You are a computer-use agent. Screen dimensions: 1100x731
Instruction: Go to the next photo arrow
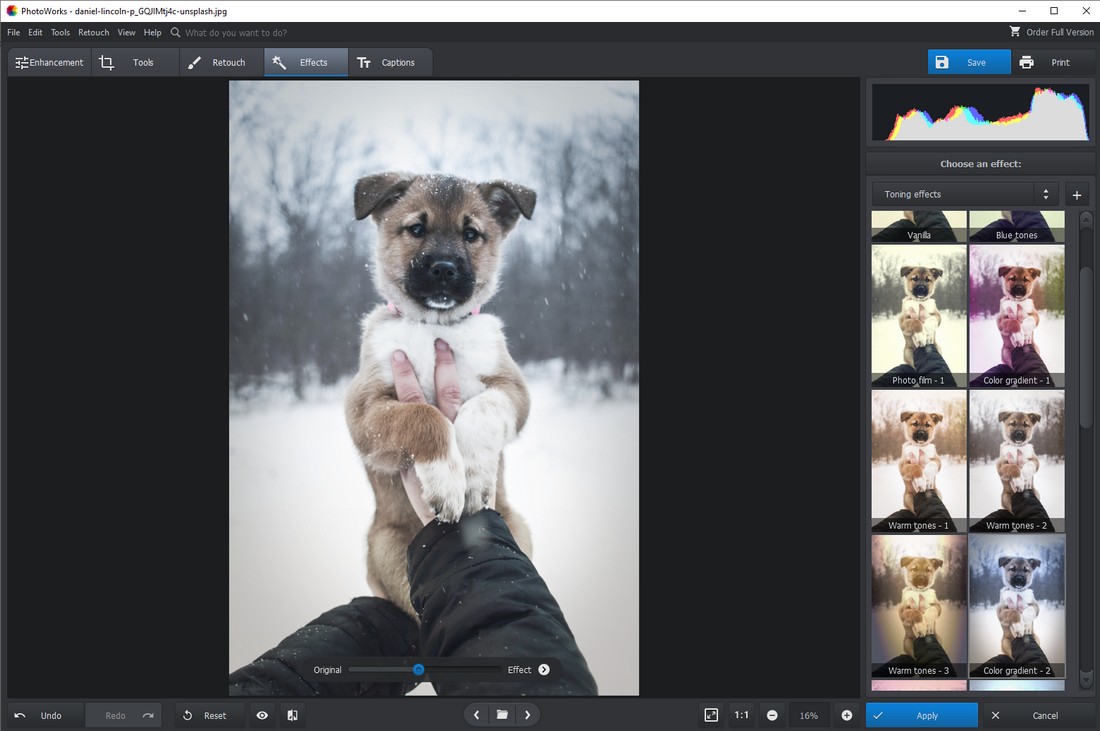coord(528,715)
